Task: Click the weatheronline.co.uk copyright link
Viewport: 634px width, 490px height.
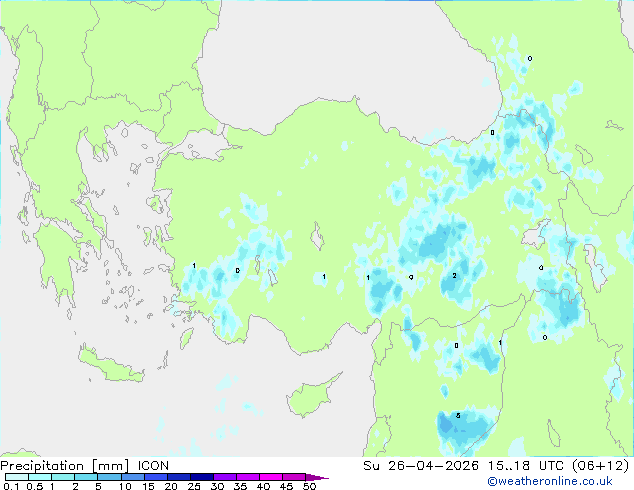Action: pyautogui.click(x=550, y=481)
